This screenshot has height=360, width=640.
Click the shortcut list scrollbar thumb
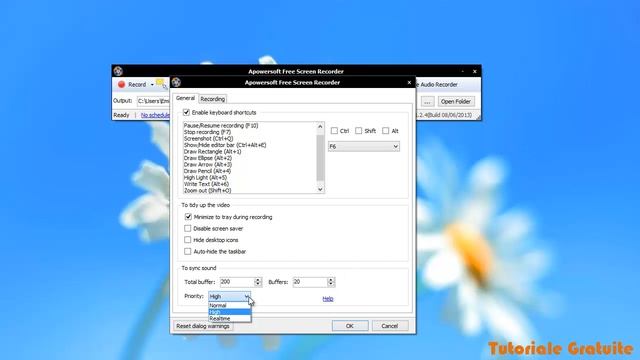pyautogui.click(x=320, y=157)
